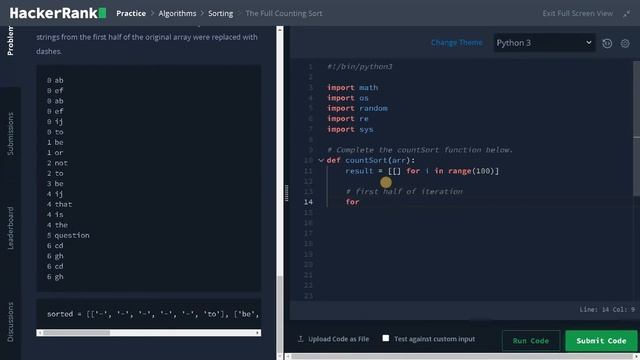640x360 pixels.
Task: Click the upload arrow icon near Upload Code
Action: pos(301,339)
